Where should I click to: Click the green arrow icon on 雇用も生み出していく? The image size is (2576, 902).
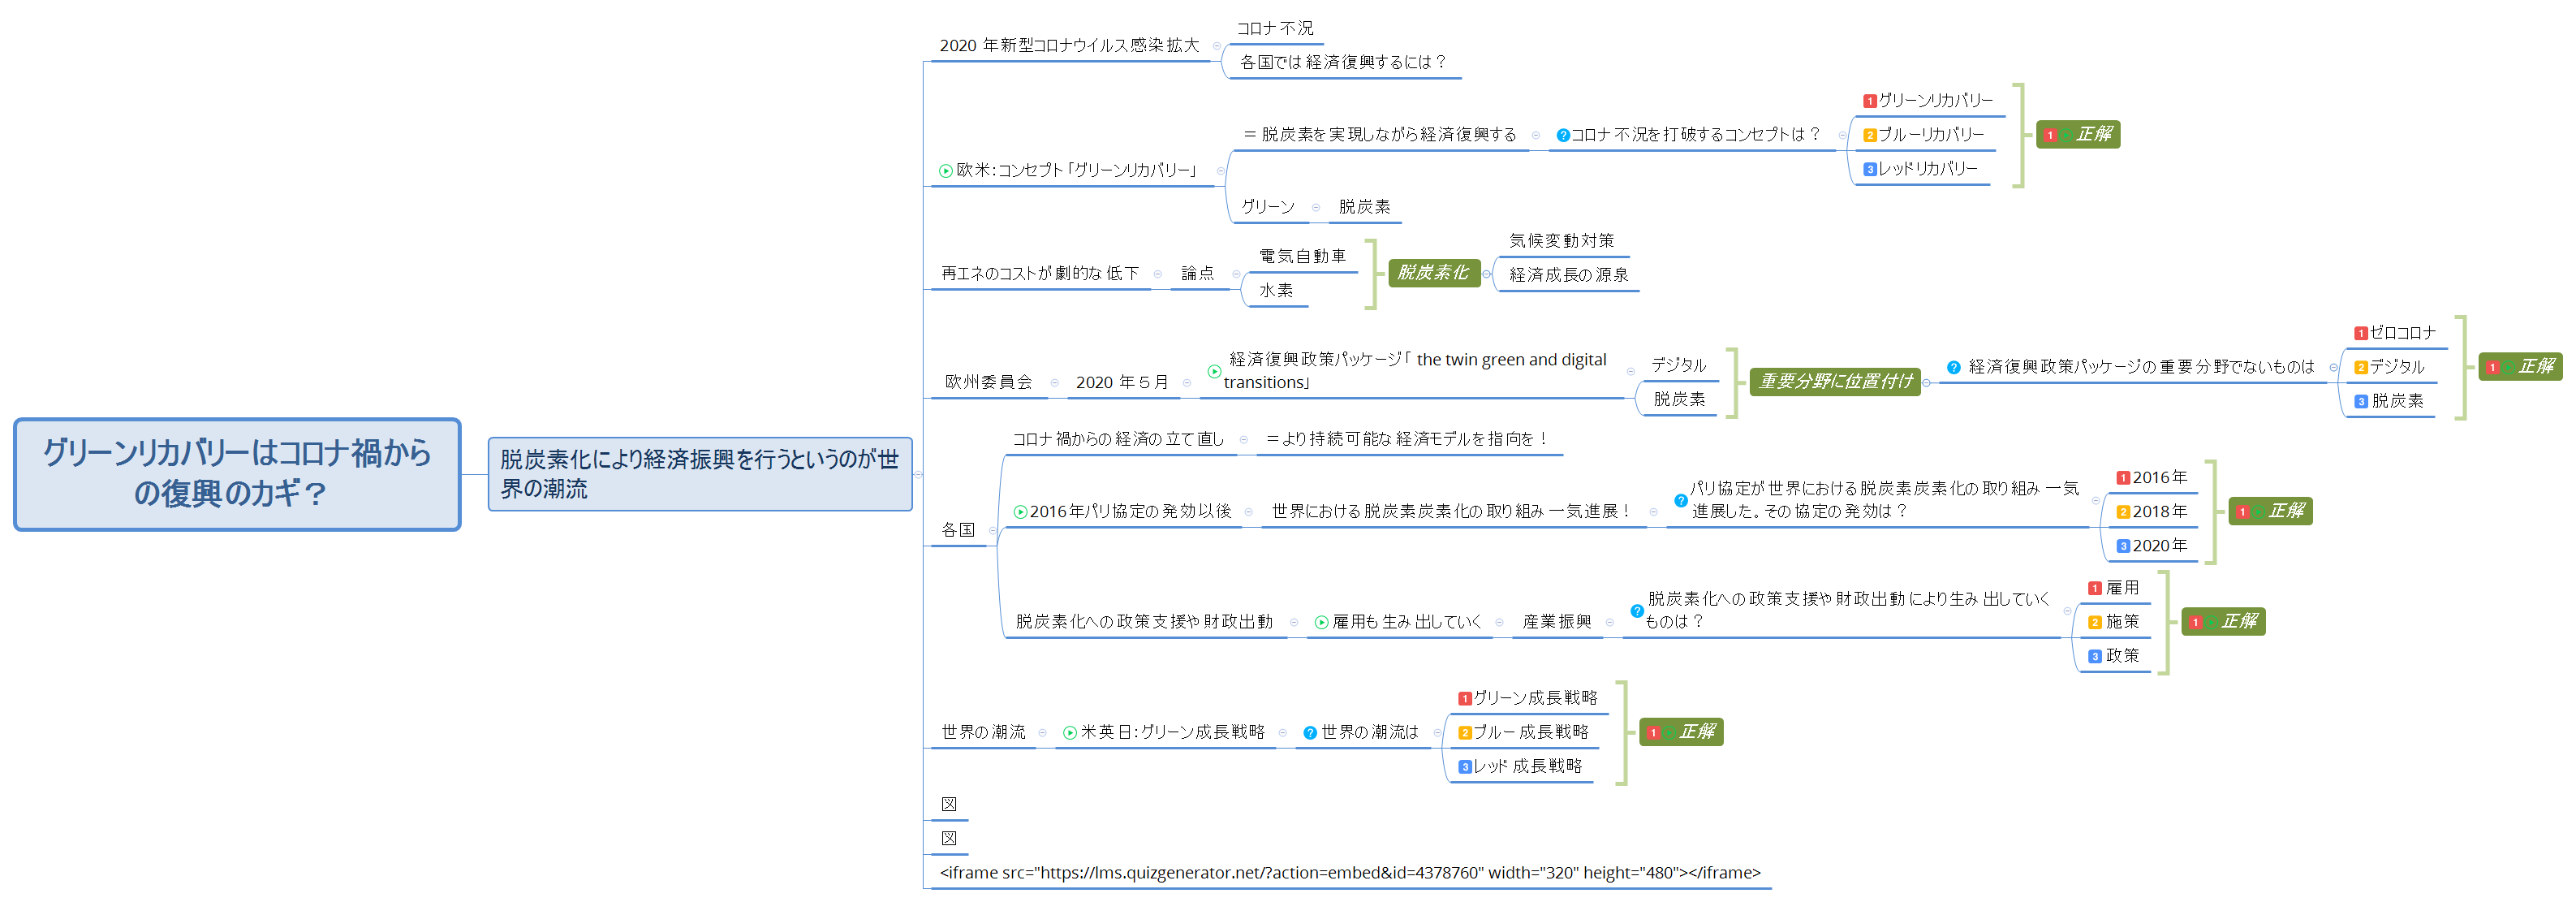point(1321,622)
